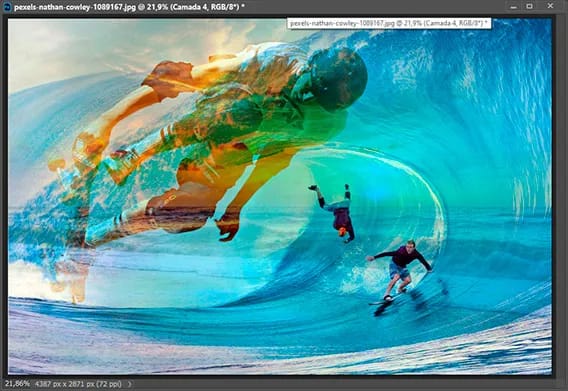The height and width of the screenshot is (391, 568).
Task: Click the large skater's raised orange shoe
Action: 168,76
